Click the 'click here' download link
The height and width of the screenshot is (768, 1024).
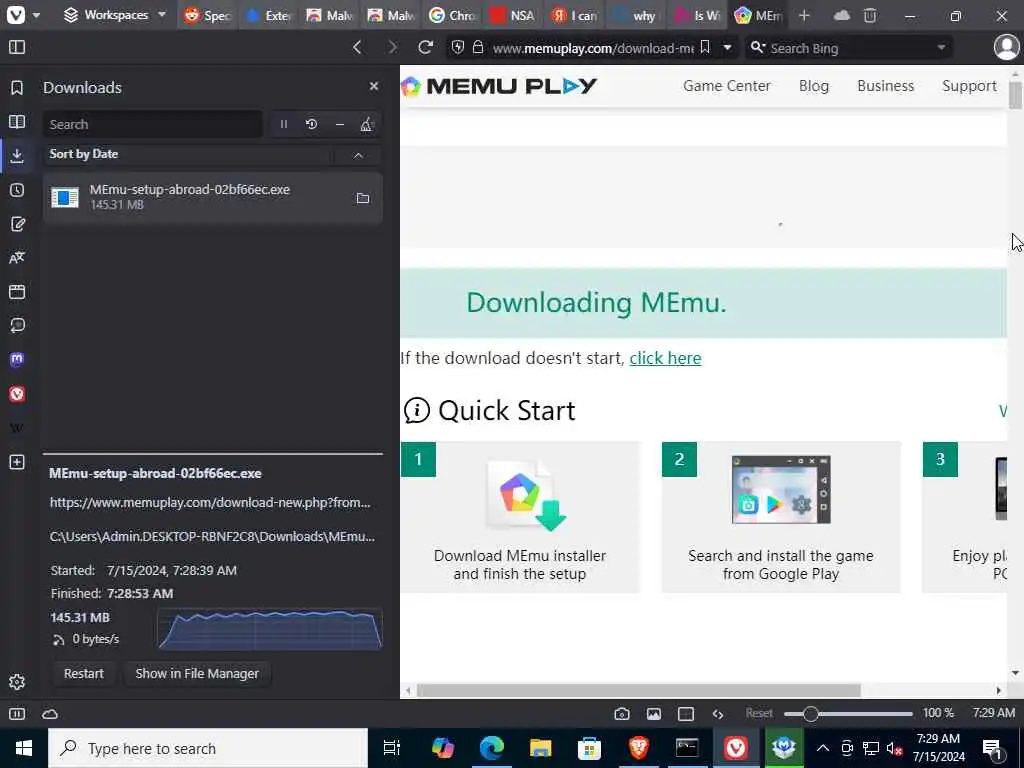665,358
